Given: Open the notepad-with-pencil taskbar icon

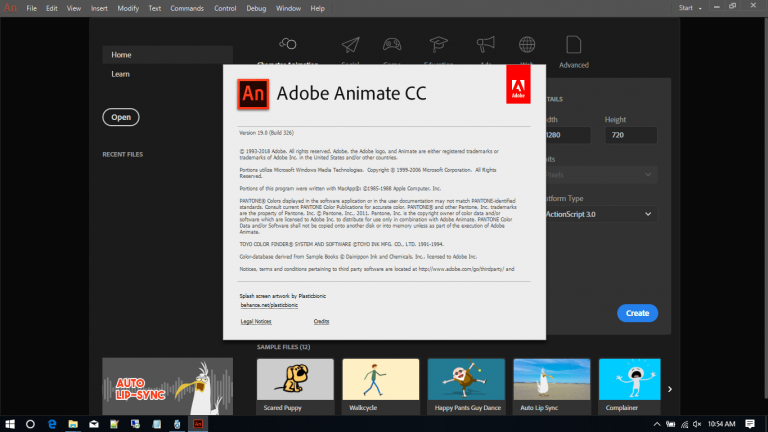Looking at the screenshot, I should coord(115,424).
